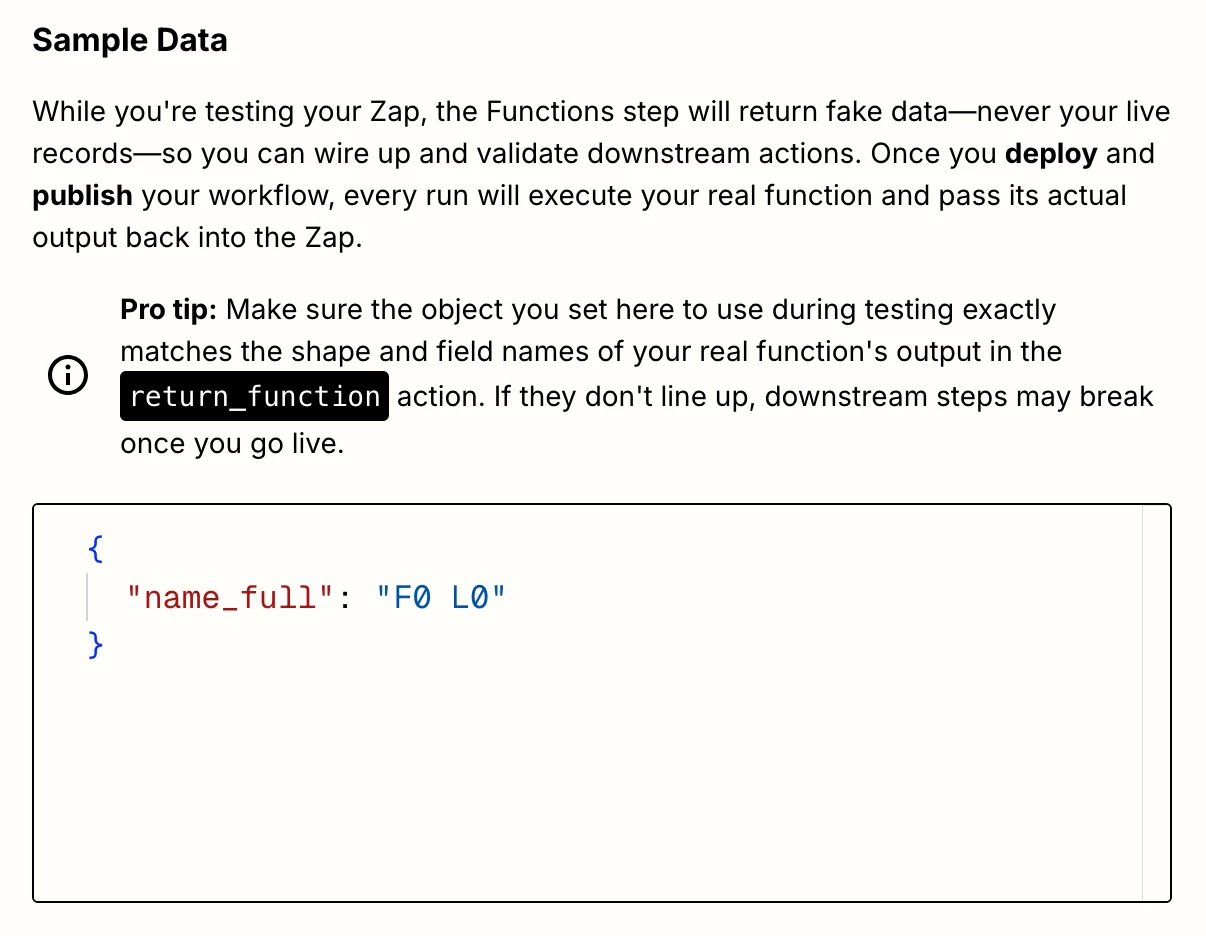The image size is (1206, 936).
Task: Click the words "once you go live."
Action: click(232, 443)
